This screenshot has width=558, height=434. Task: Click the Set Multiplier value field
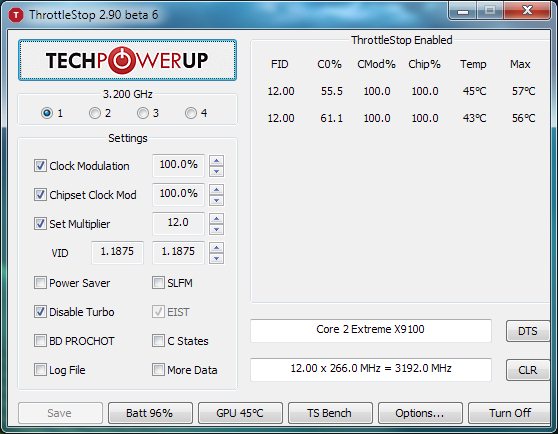(x=178, y=223)
